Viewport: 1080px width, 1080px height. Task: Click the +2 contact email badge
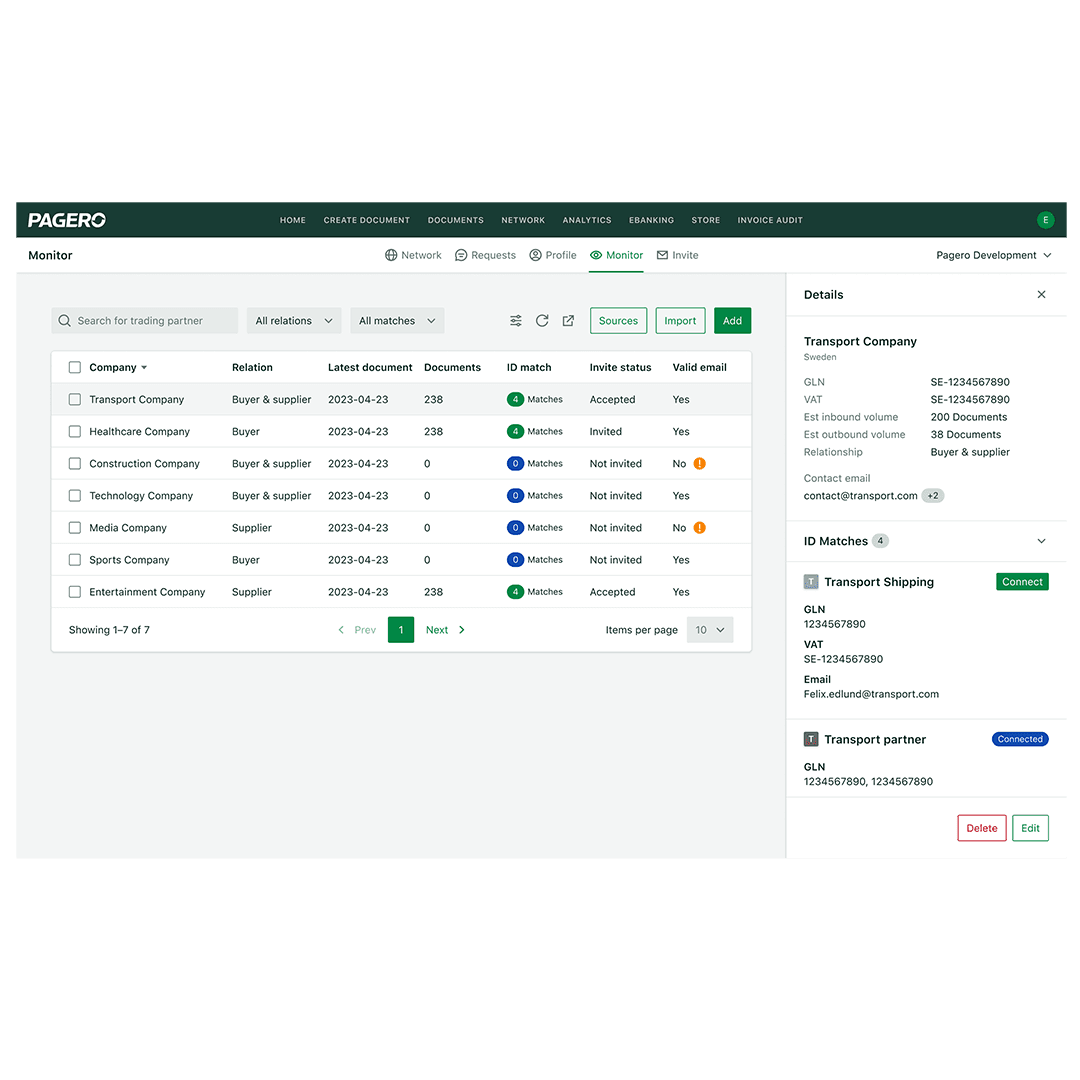pyautogui.click(x=932, y=495)
